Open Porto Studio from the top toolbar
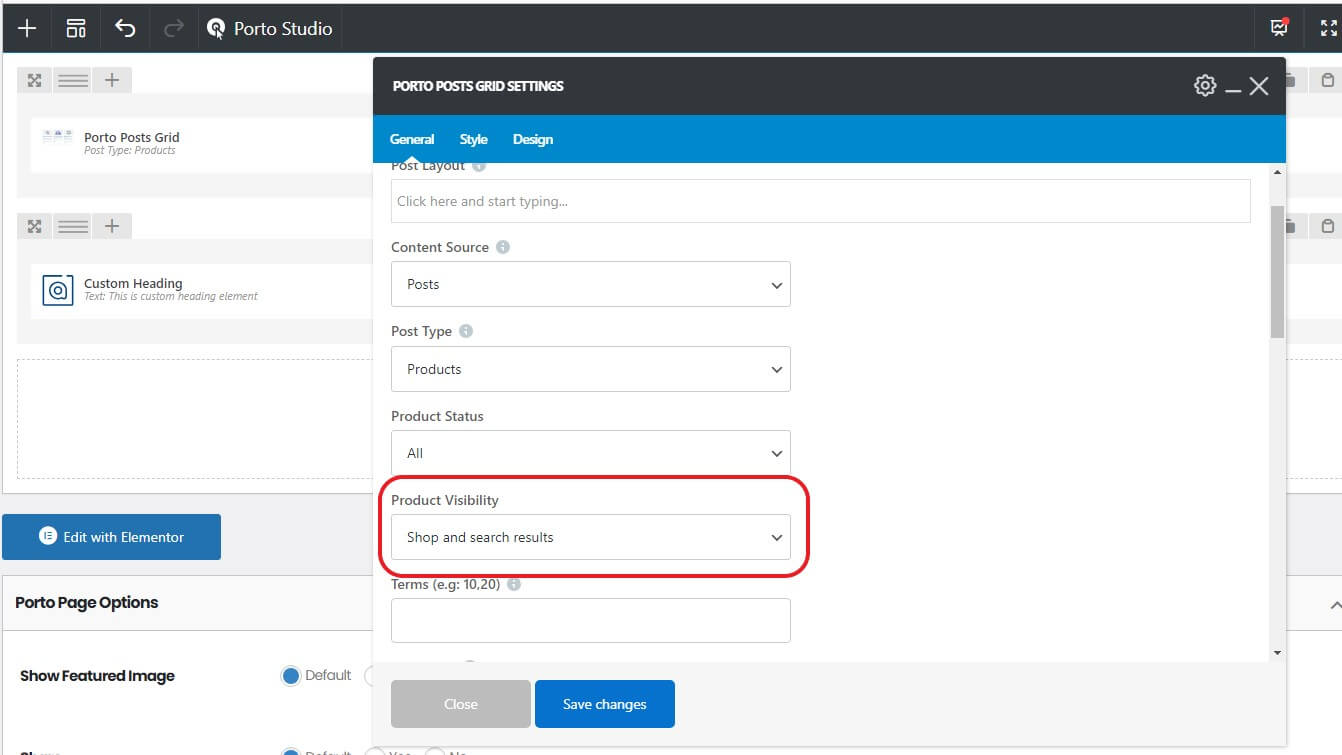This screenshot has height=755, width=1342. (x=269, y=28)
